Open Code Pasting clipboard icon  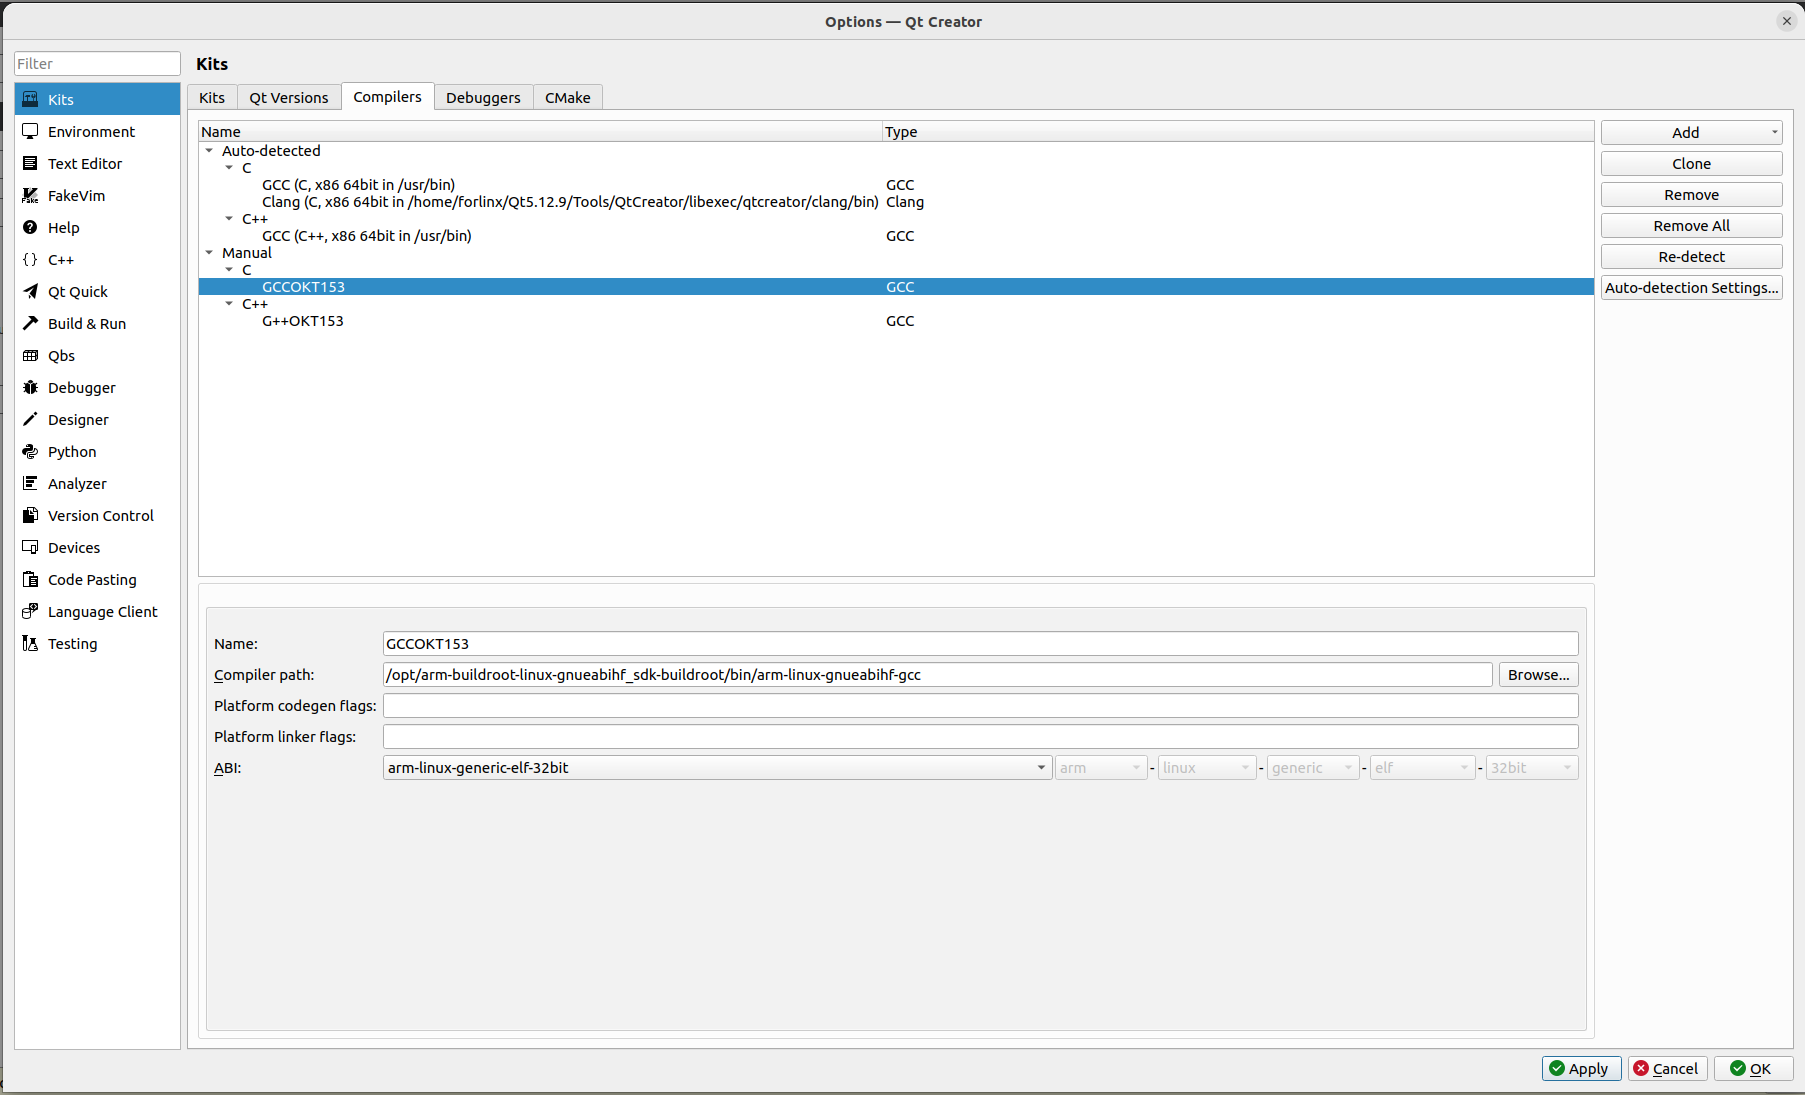[30, 579]
